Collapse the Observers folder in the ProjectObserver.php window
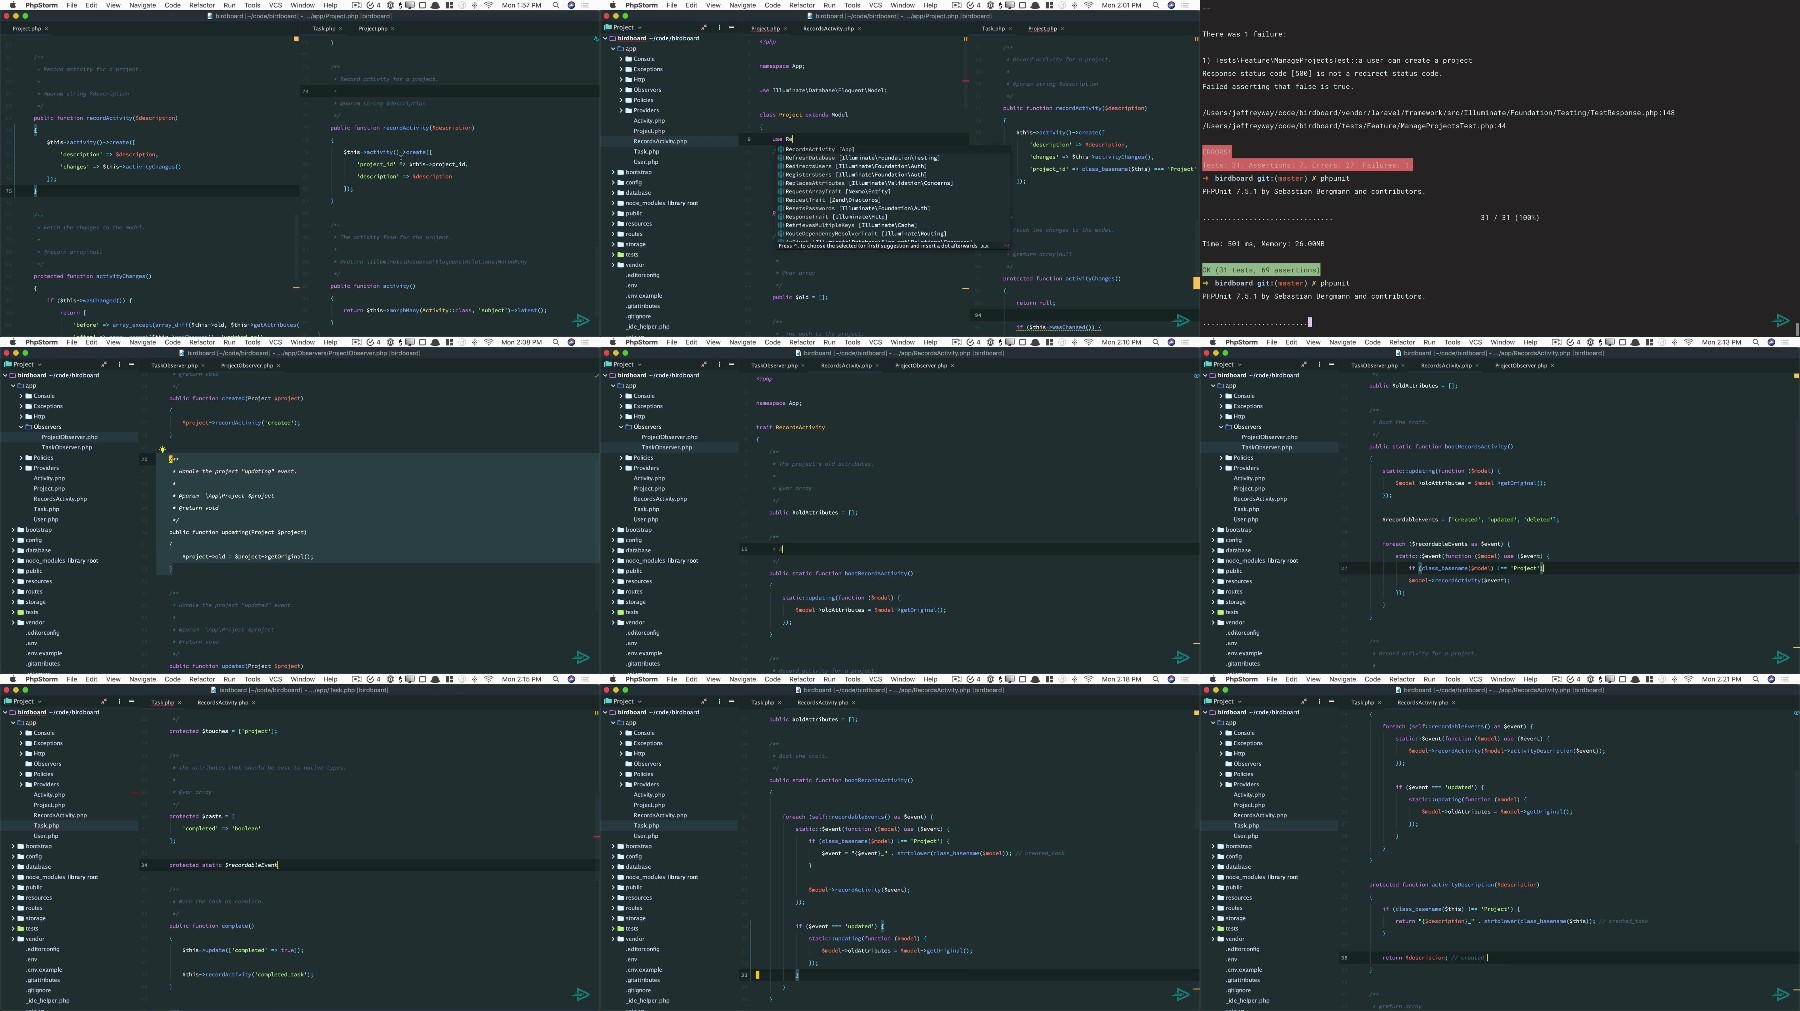This screenshot has width=1800, height=1011. tap(21, 427)
